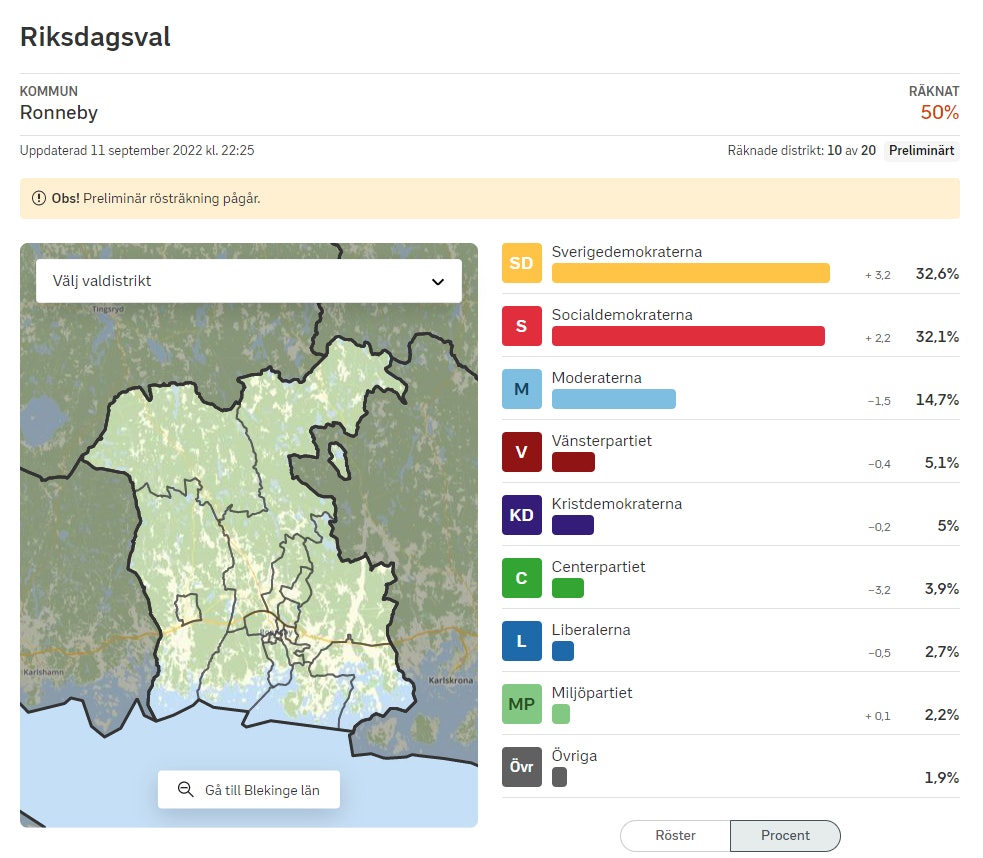Click the Moderaterna blue result bar

coord(613,399)
